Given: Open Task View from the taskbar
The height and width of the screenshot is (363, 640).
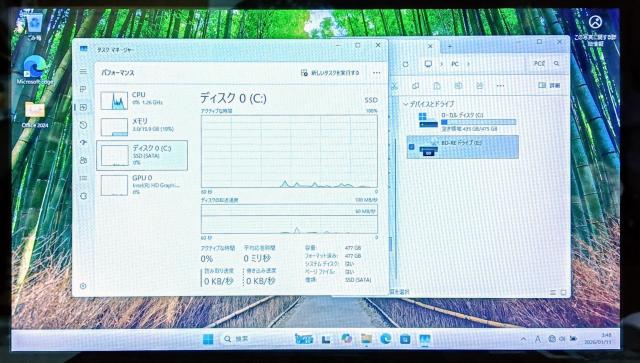Looking at the screenshot, I should 326,339.
